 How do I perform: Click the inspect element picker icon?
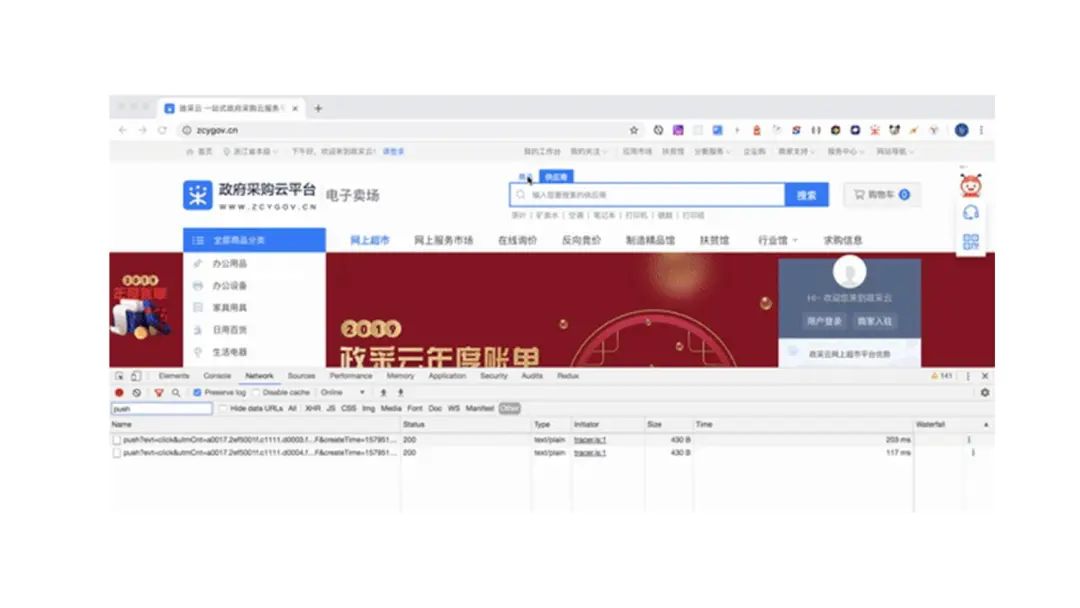coord(119,376)
